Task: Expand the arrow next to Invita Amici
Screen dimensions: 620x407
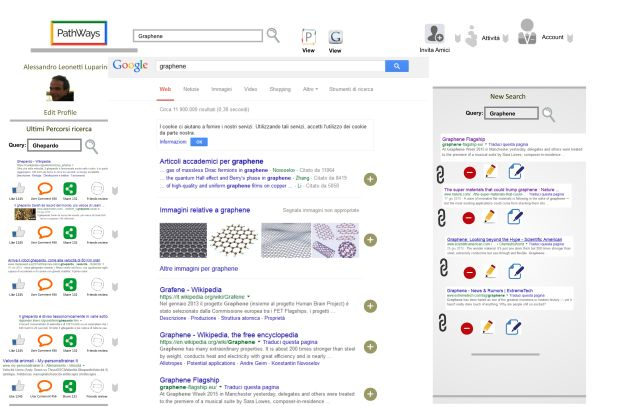Action: (457, 38)
